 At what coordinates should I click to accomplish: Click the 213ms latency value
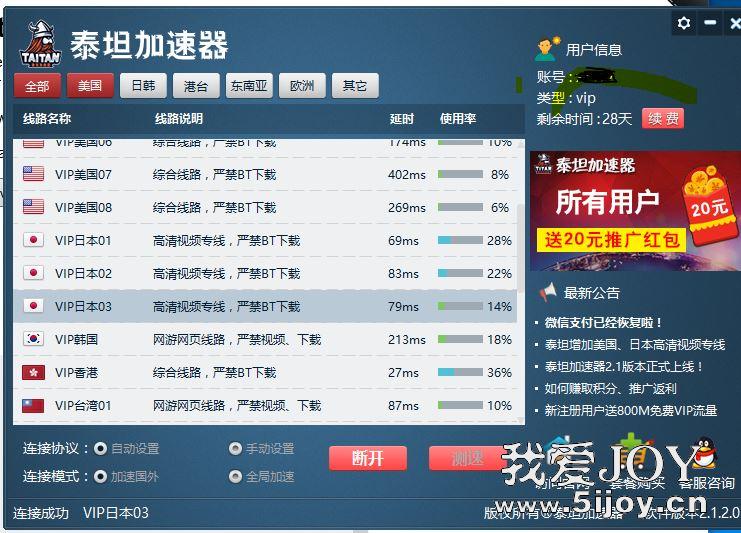pos(407,339)
